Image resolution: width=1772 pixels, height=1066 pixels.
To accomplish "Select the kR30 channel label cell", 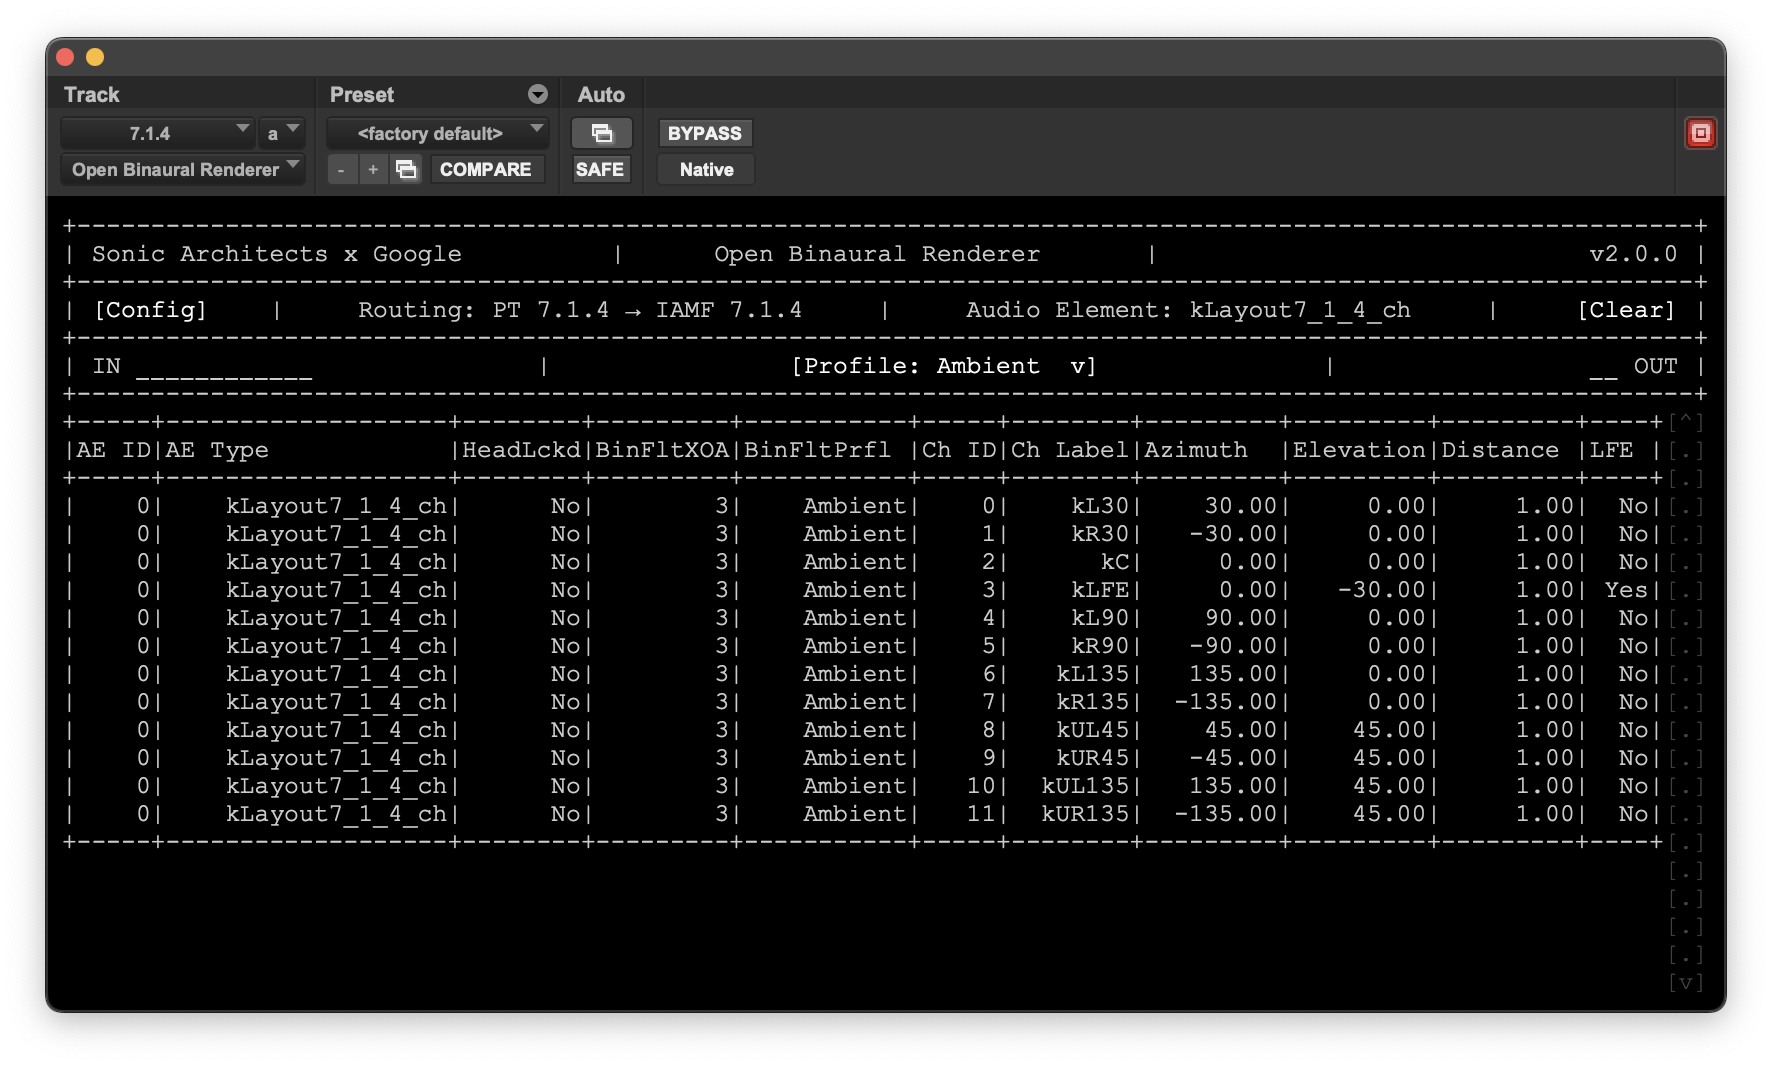I will click(x=1100, y=534).
